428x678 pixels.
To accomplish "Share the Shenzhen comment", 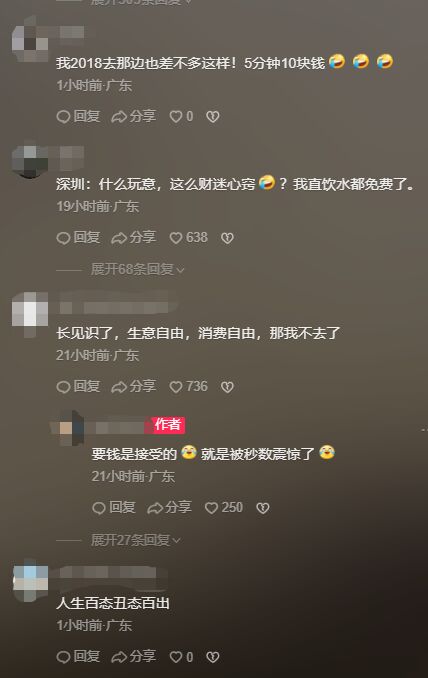I will 133,238.
